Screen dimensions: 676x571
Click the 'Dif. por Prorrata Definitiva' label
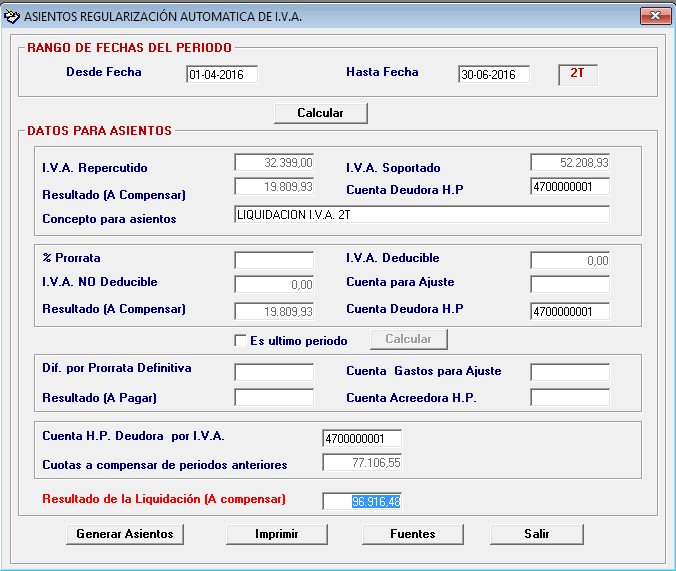click(117, 368)
